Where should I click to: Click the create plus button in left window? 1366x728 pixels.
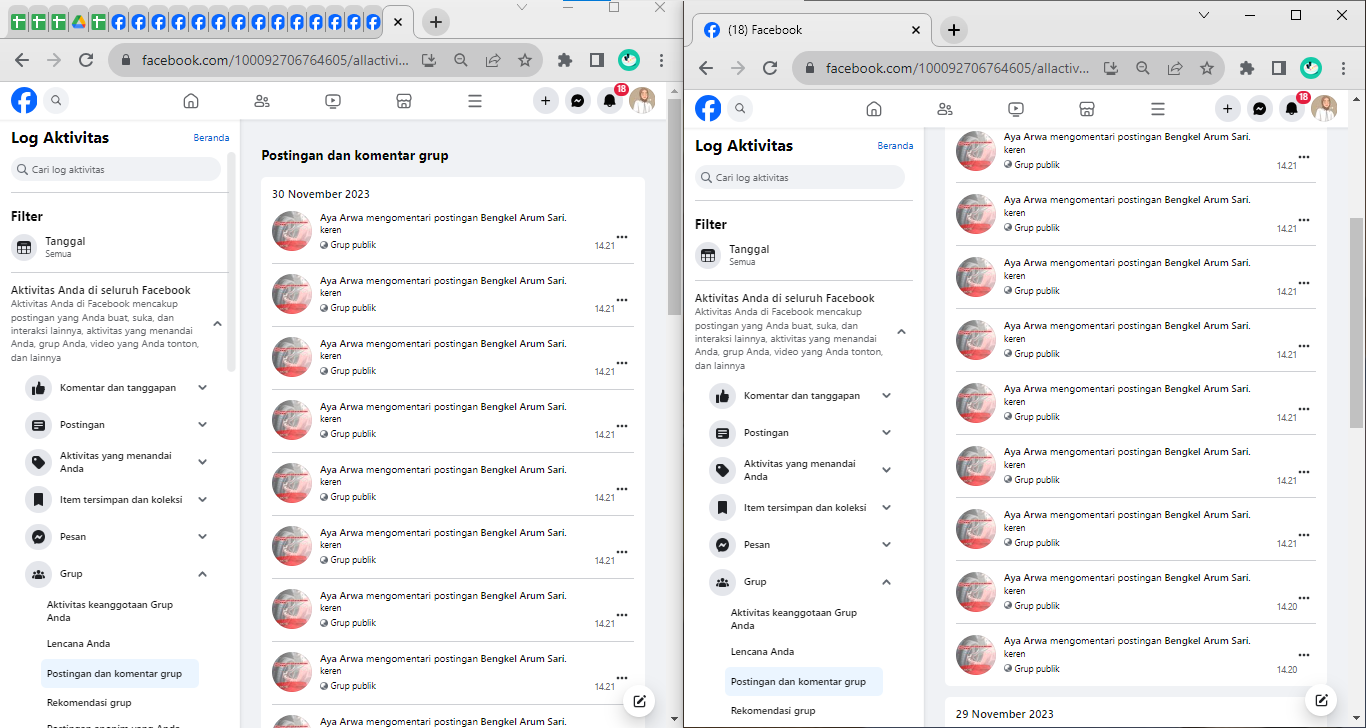pos(545,100)
